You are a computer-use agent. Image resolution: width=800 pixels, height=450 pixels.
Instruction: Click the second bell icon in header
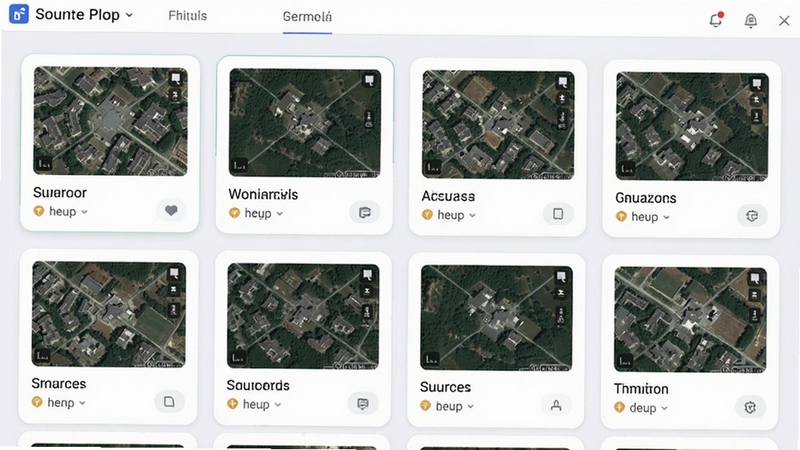[751, 20]
